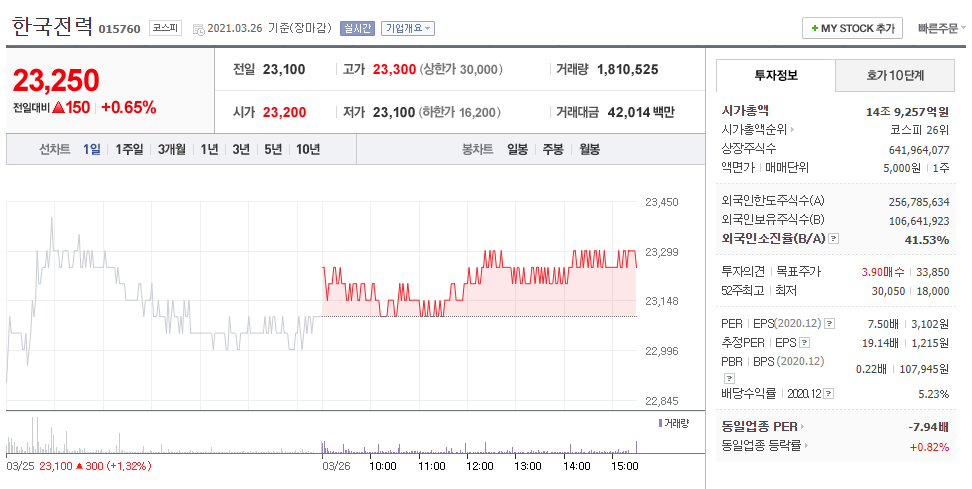Open 시가총액순위 arrow link
Image resolution: width=972 pixels, height=489 pixels.
pyautogui.click(x=792, y=130)
